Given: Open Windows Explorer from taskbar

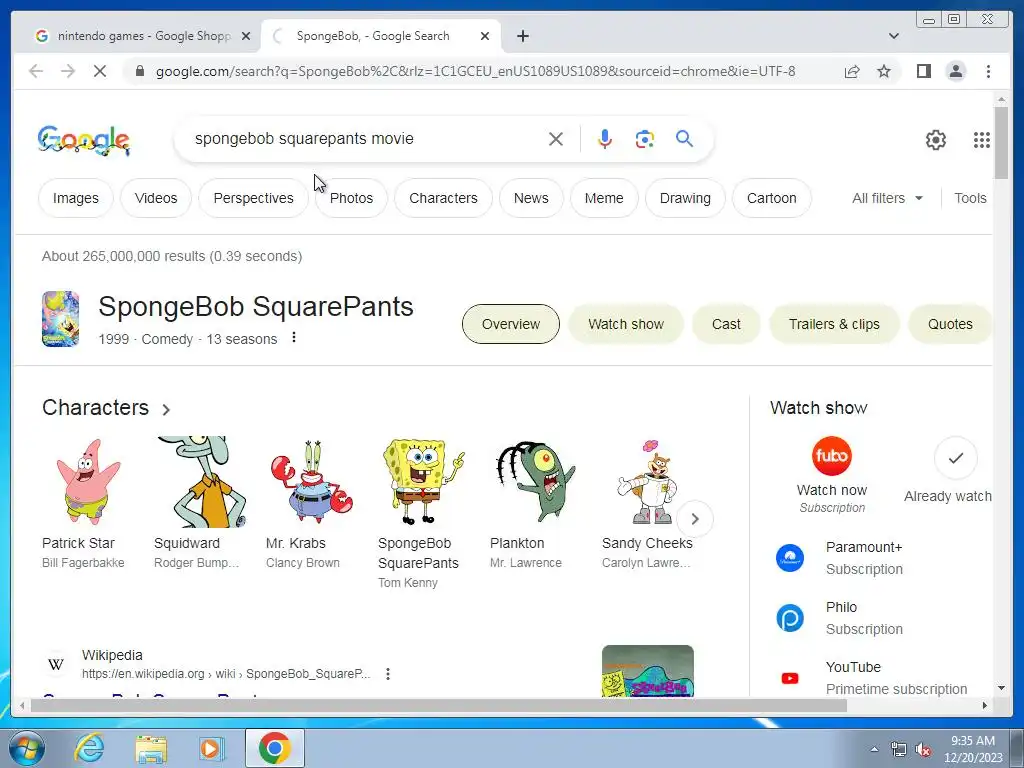Looking at the screenshot, I should 151,748.
